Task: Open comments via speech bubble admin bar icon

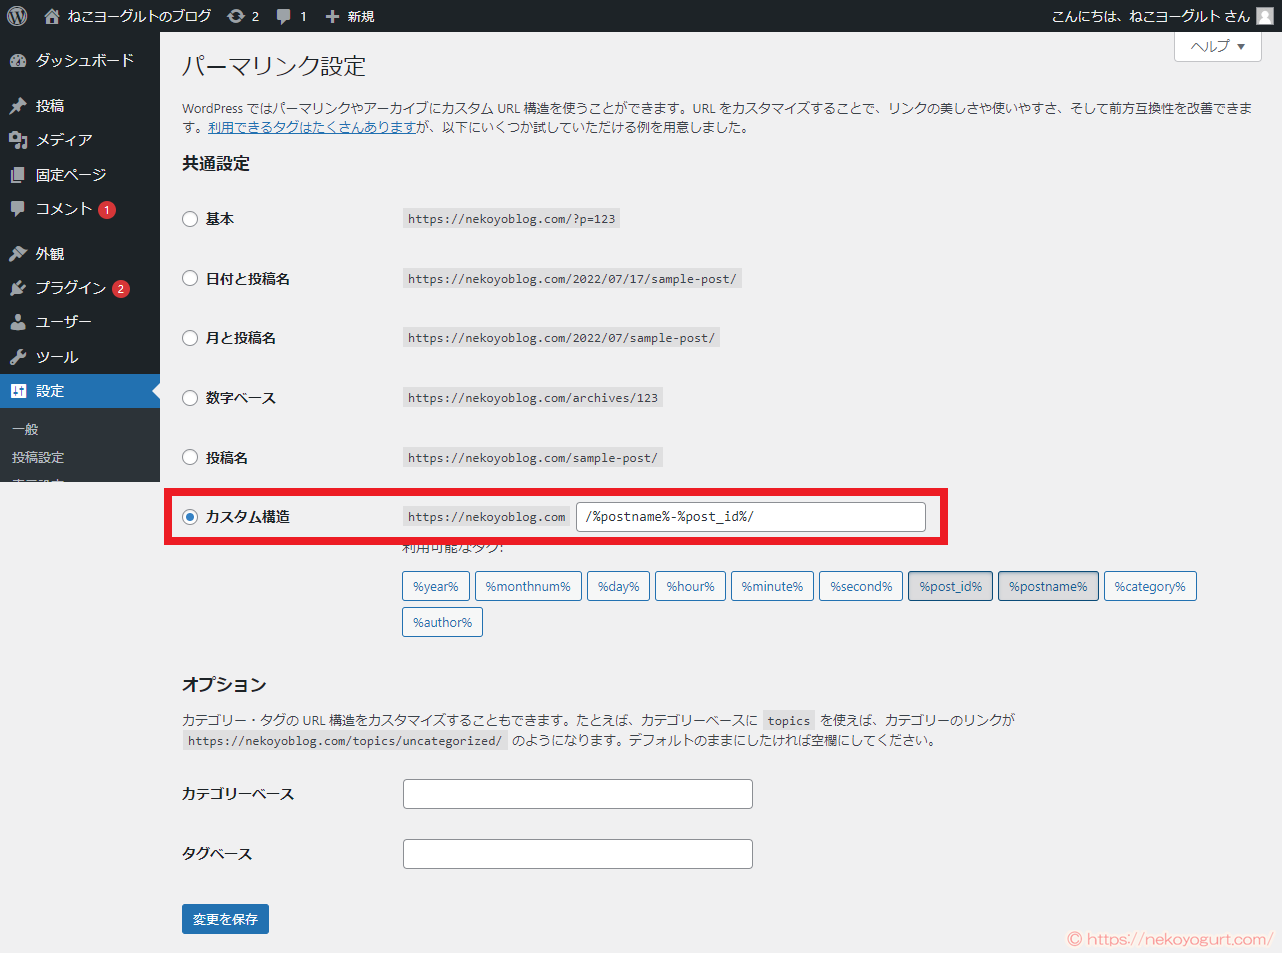Action: click(283, 15)
